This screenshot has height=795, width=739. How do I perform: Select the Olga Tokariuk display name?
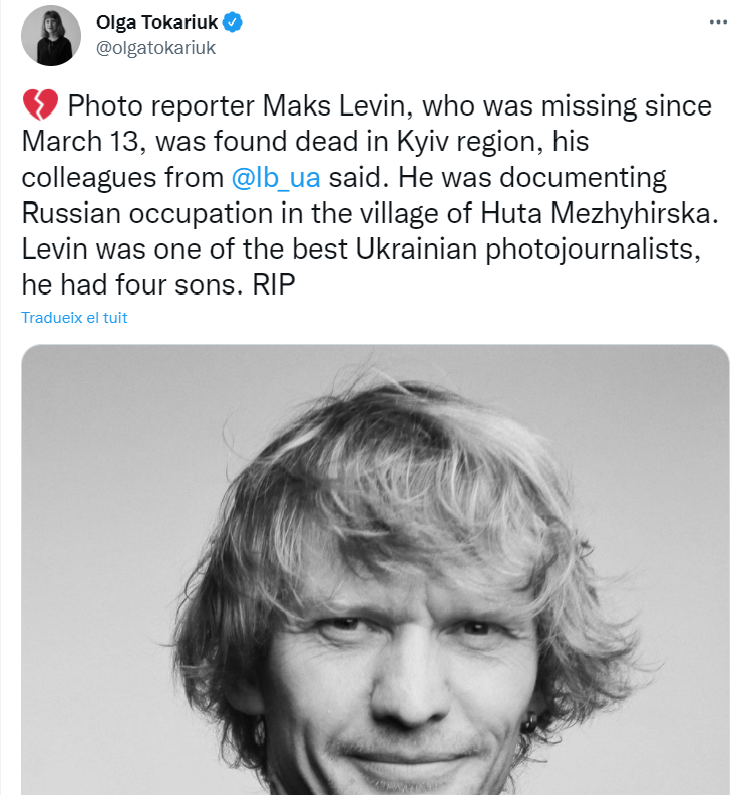coord(157,22)
